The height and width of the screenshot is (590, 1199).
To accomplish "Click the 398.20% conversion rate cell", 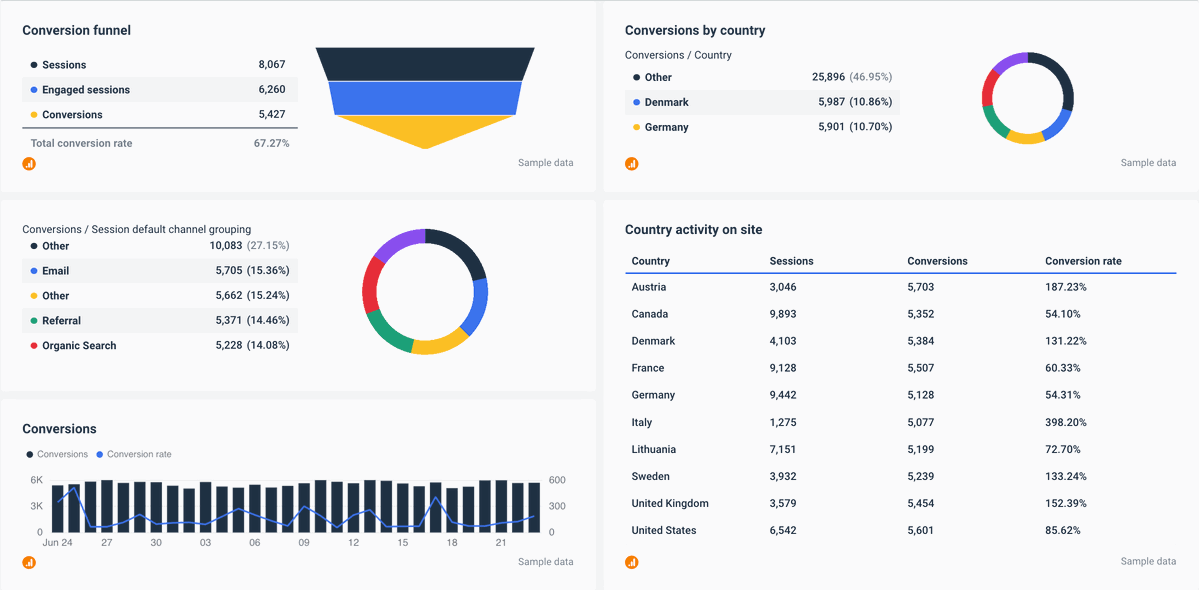I will 1066,423.
